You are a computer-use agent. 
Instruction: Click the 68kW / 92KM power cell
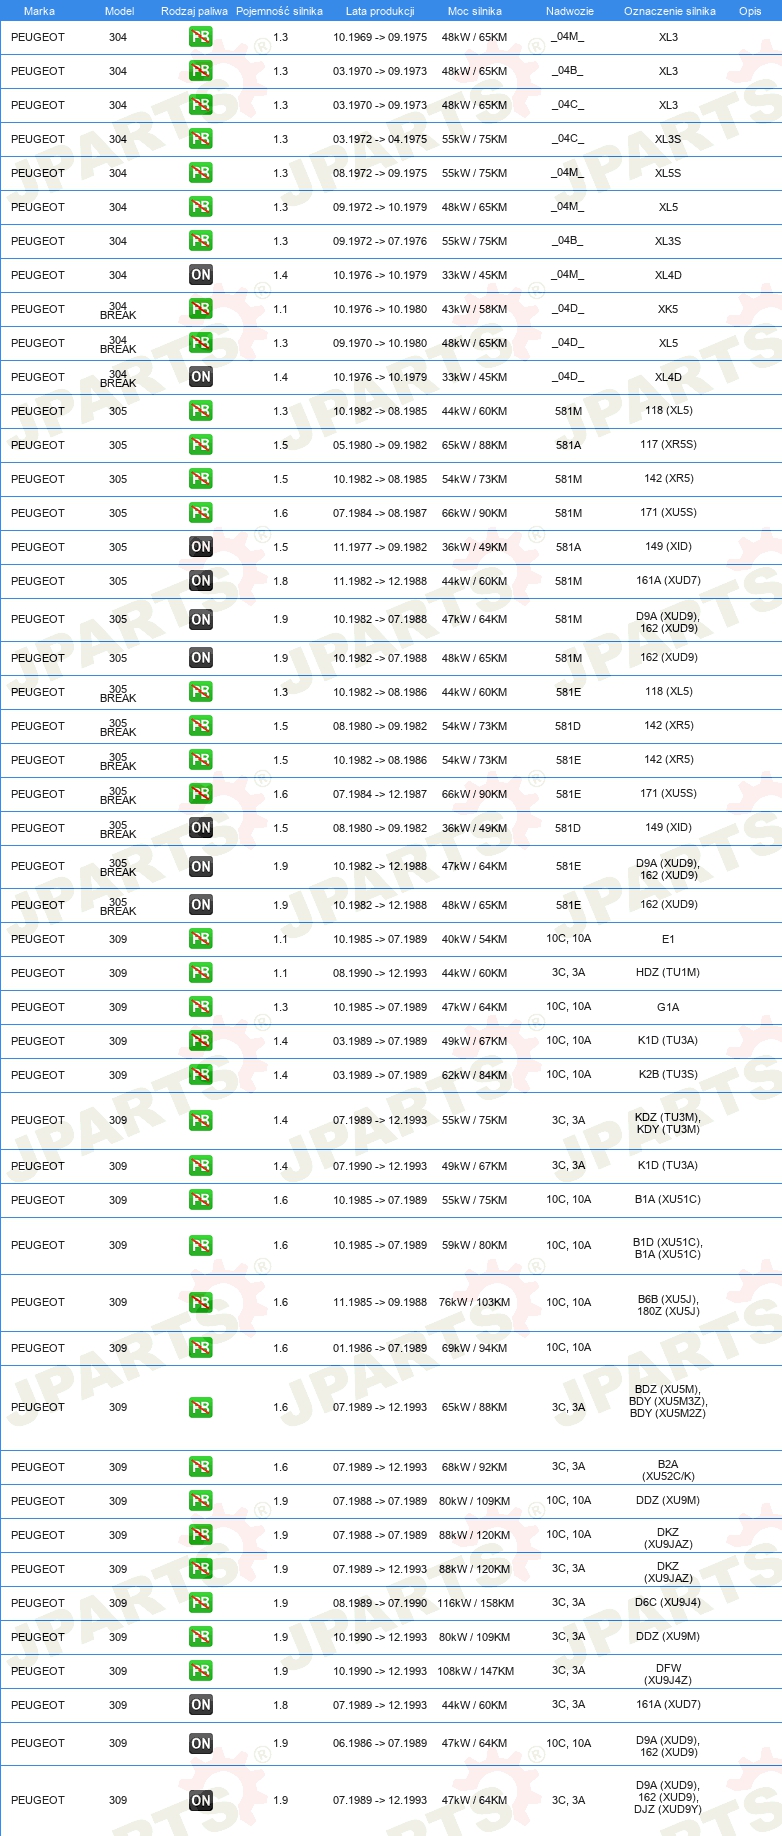475,1467
